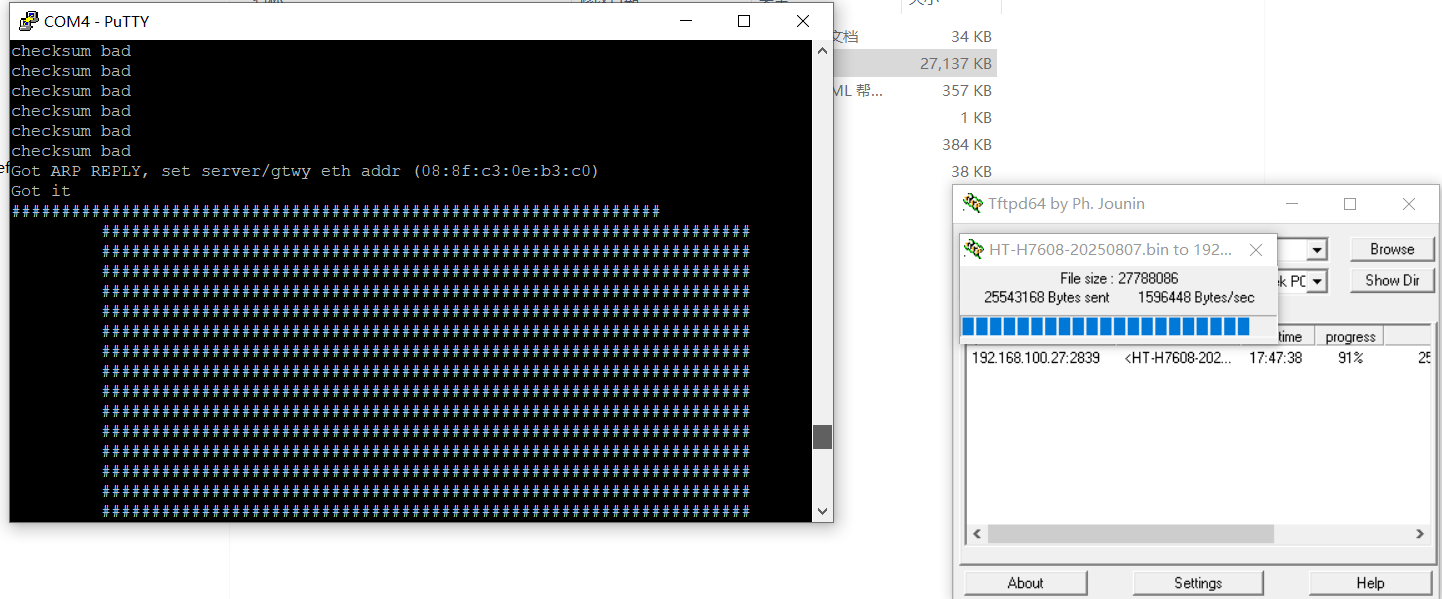This screenshot has height=599, width=1442.
Task: Maximize the COM4 PuTTY window
Action: click(x=744, y=21)
